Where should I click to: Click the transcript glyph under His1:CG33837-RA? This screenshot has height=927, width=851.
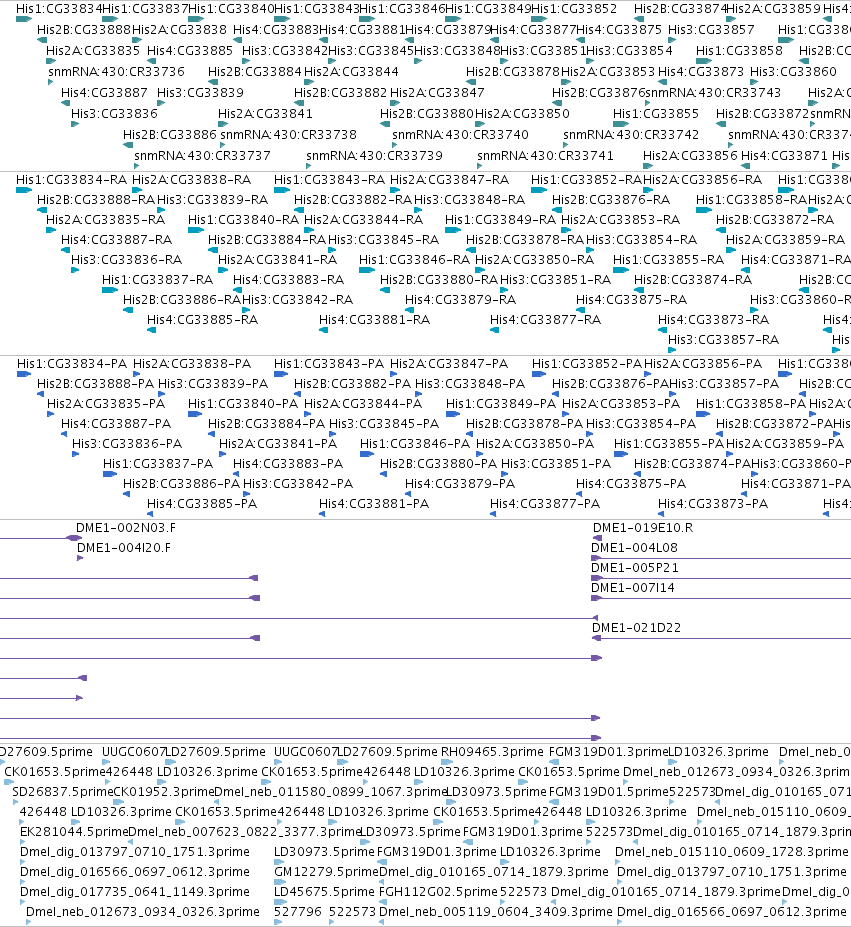[x=110, y=290]
